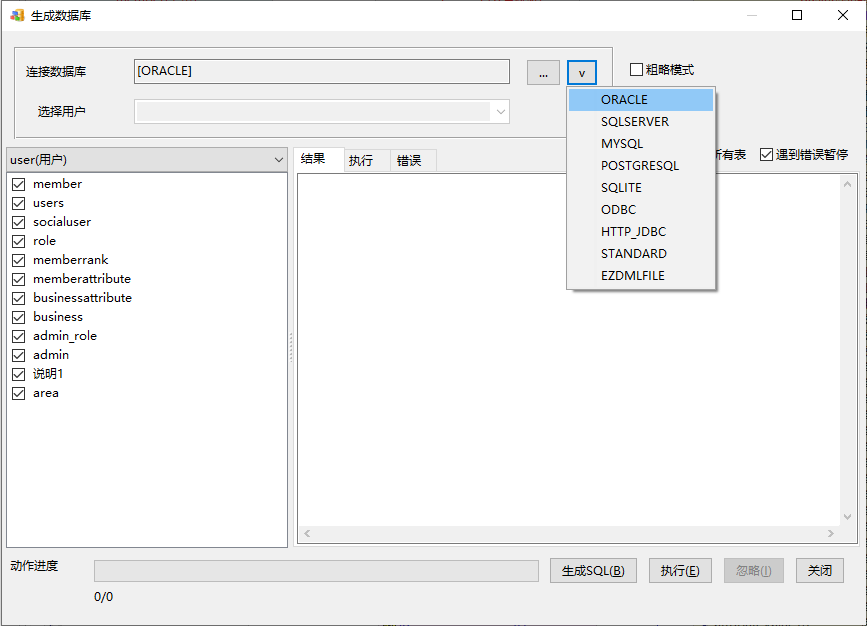
Task: Choose SQLSERVER from the database menu
Action: tap(641, 122)
